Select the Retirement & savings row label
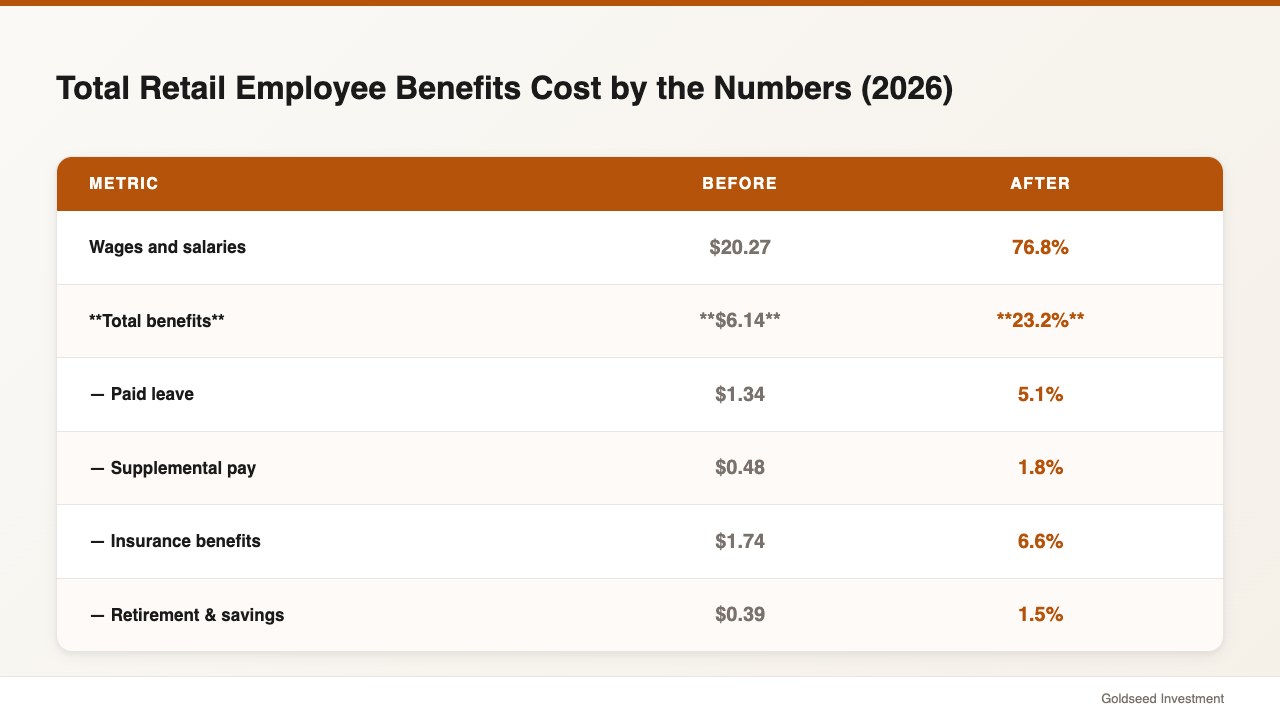Viewport: 1280px width, 720px height. coord(187,615)
